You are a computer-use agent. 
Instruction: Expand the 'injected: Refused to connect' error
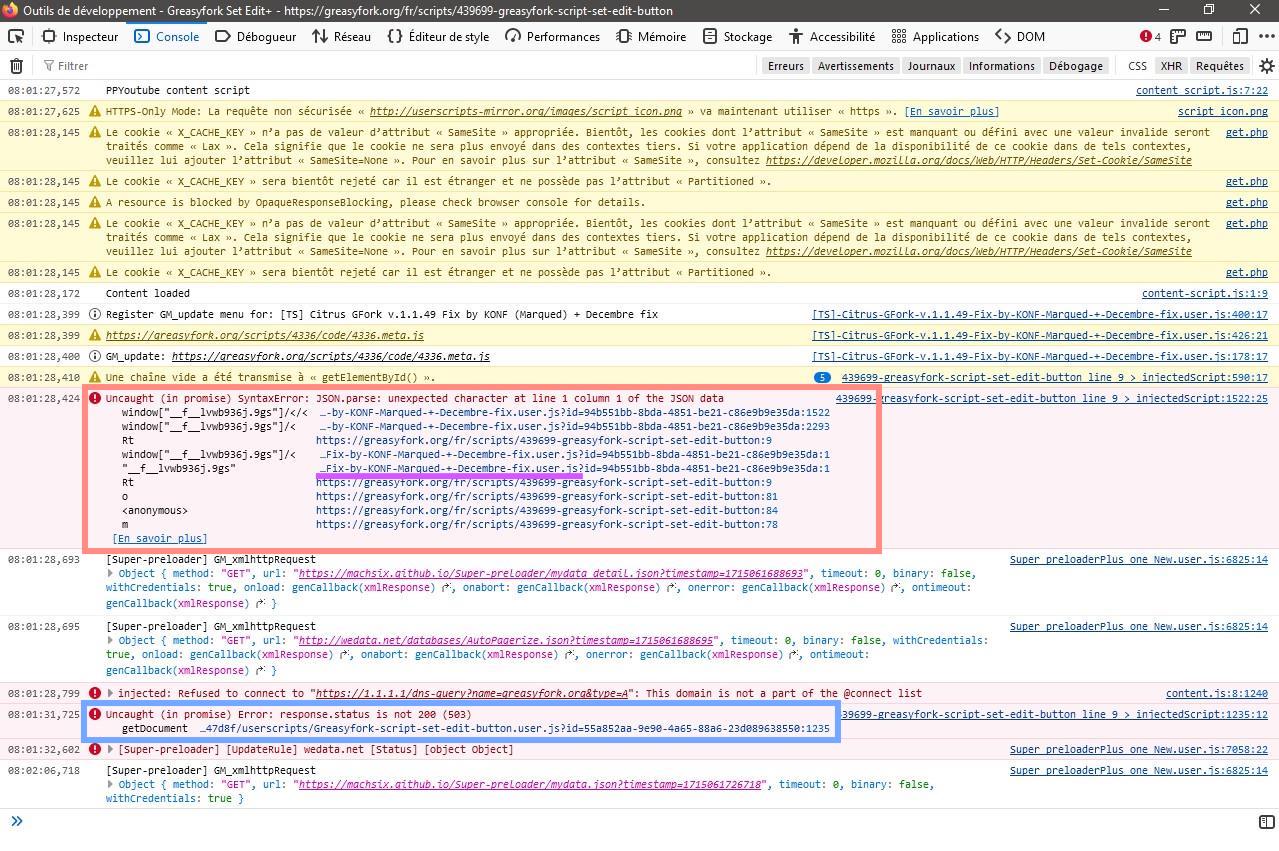(x=111, y=693)
